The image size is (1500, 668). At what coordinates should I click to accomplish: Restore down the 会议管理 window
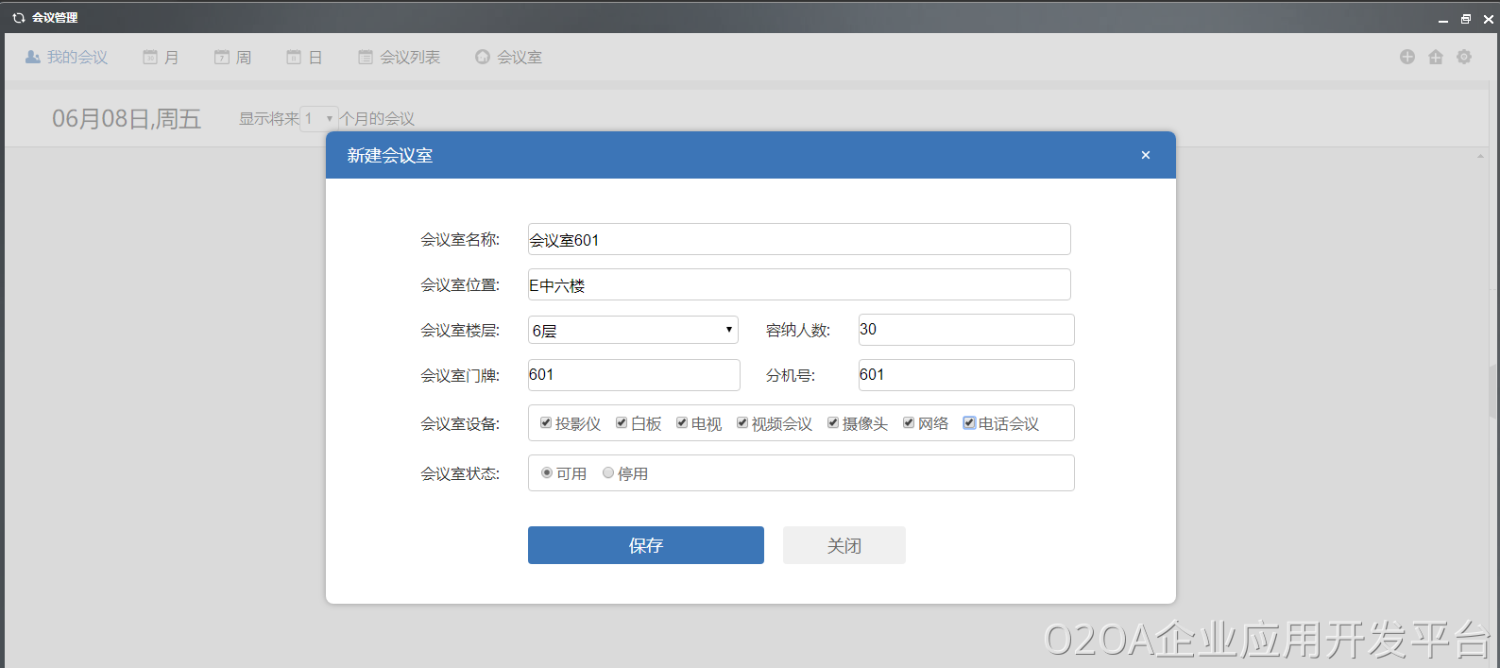[1466, 18]
